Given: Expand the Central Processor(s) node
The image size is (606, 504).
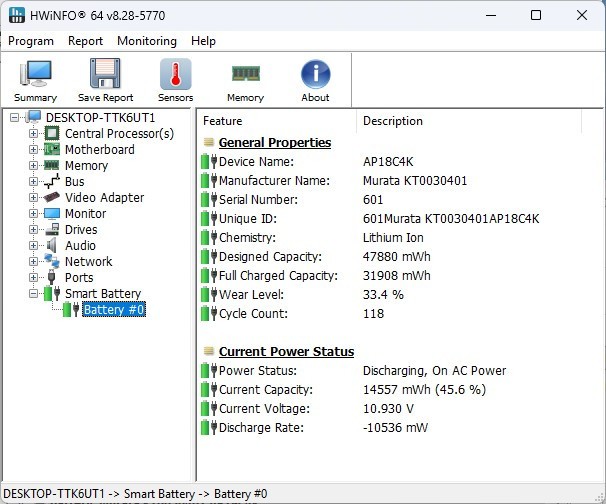Looking at the screenshot, I should (34, 133).
